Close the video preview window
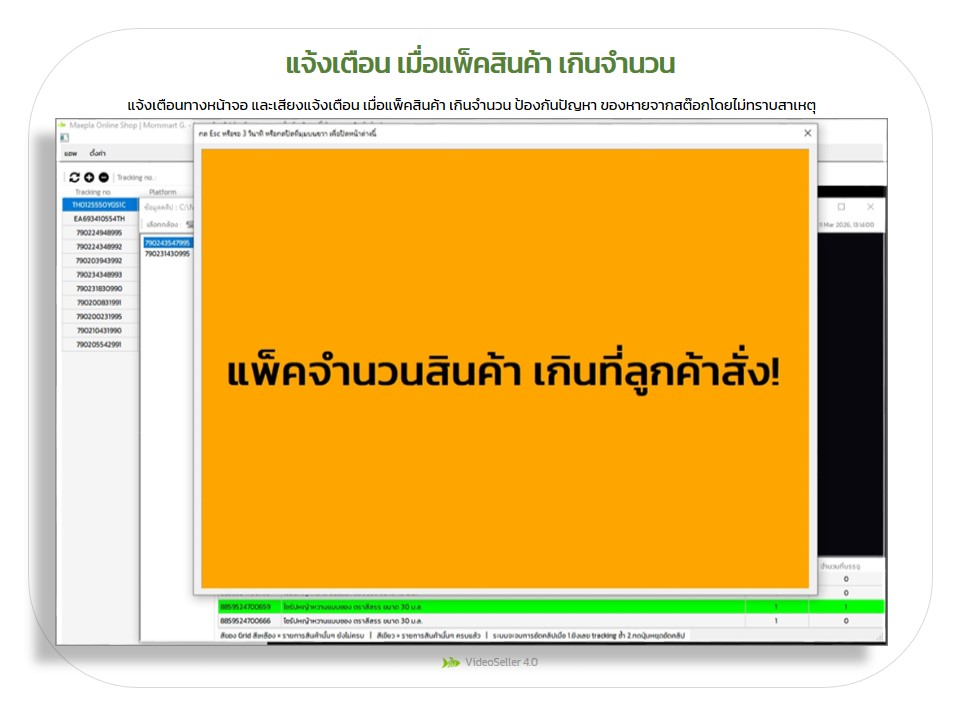 pyautogui.click(x=870, y=207)
